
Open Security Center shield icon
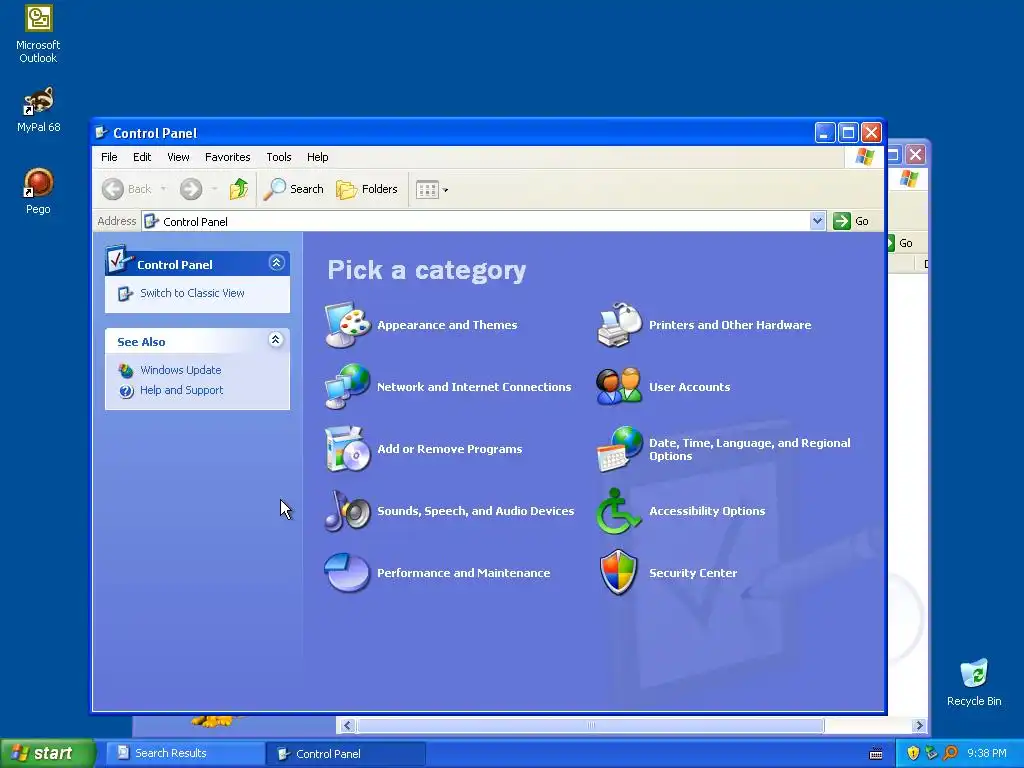tap(620, 573)
